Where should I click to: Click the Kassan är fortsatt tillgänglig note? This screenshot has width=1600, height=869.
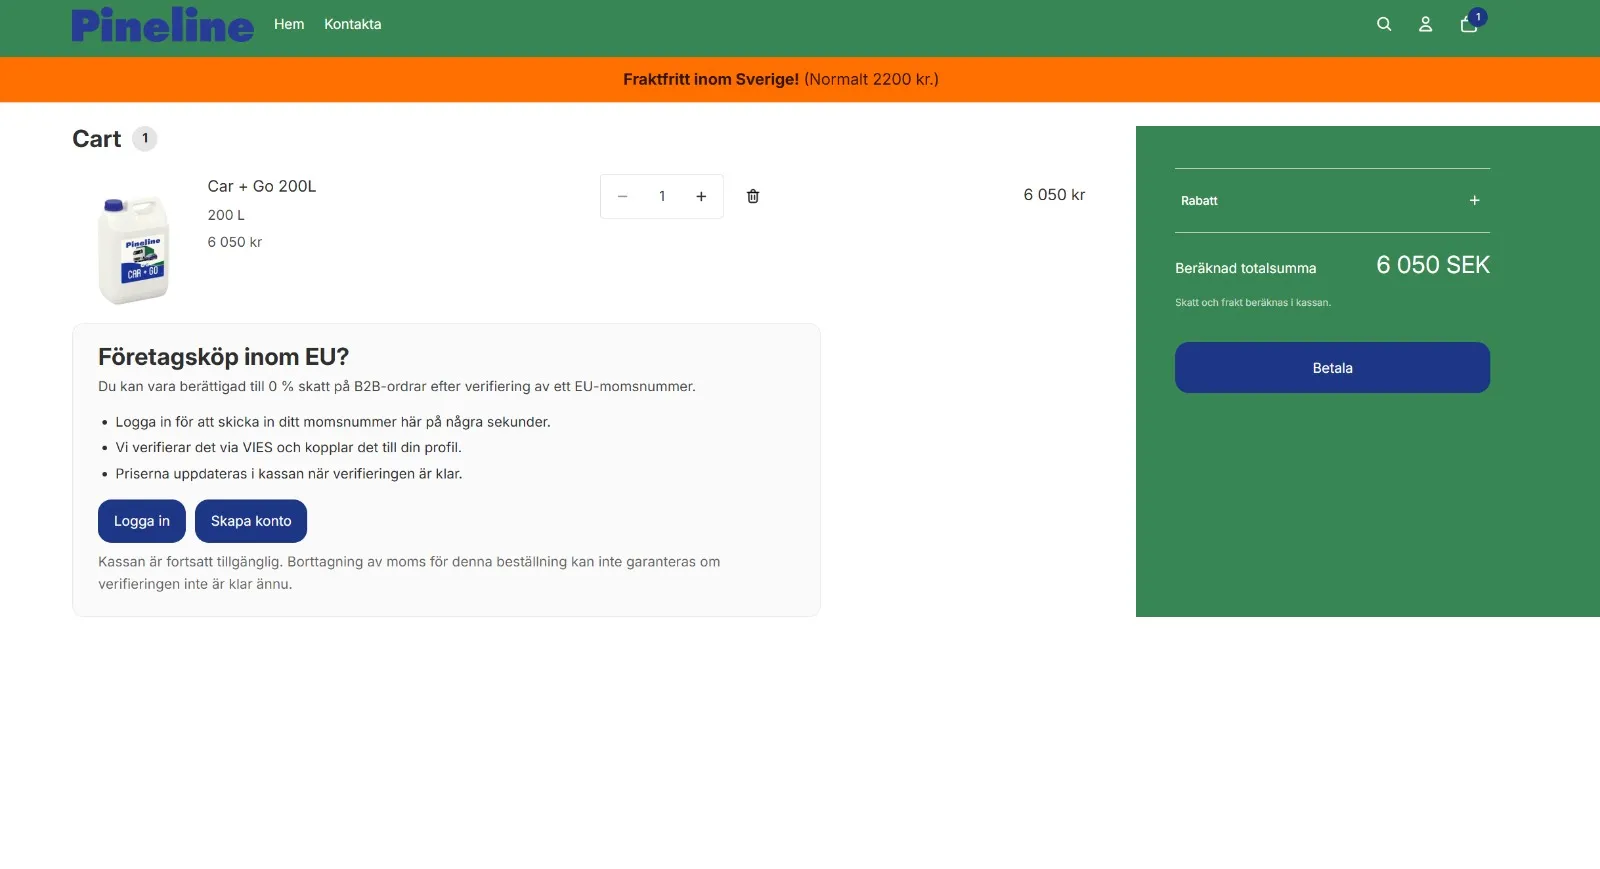tap(409, 573)
